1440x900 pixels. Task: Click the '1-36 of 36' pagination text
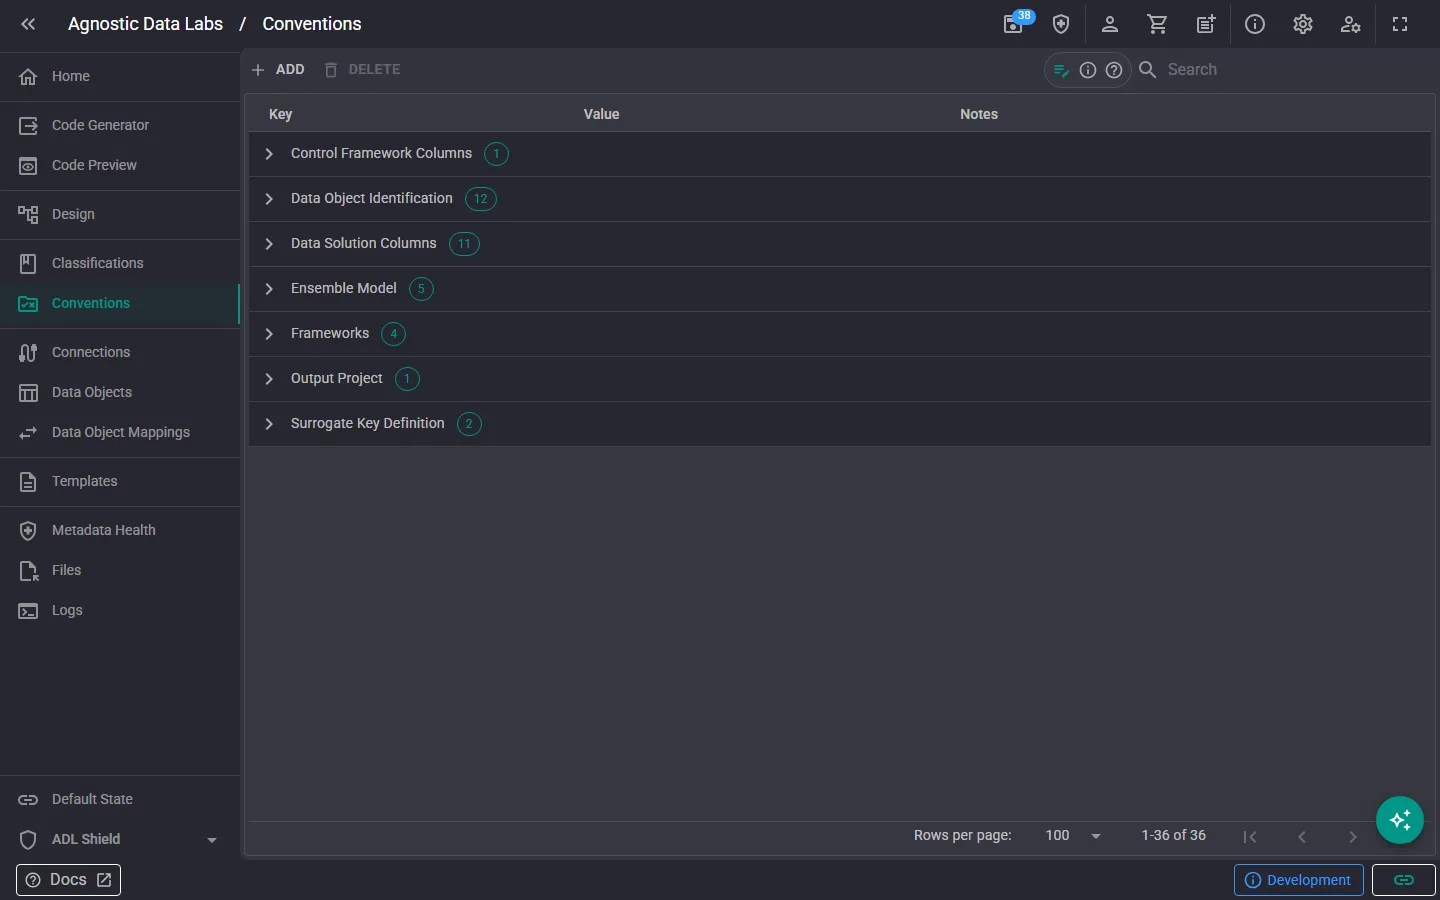click(1174, 835)
